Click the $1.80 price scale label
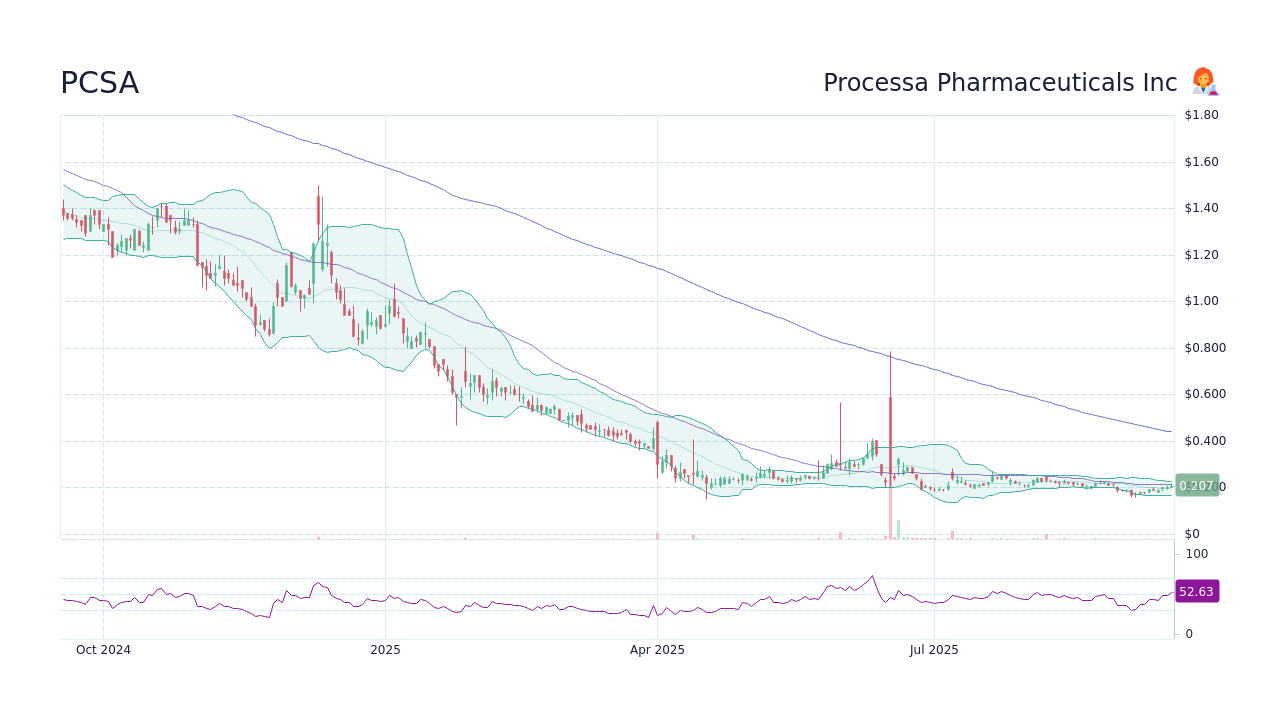This screenshot has width=1280, height=720. pos(1200,114)
